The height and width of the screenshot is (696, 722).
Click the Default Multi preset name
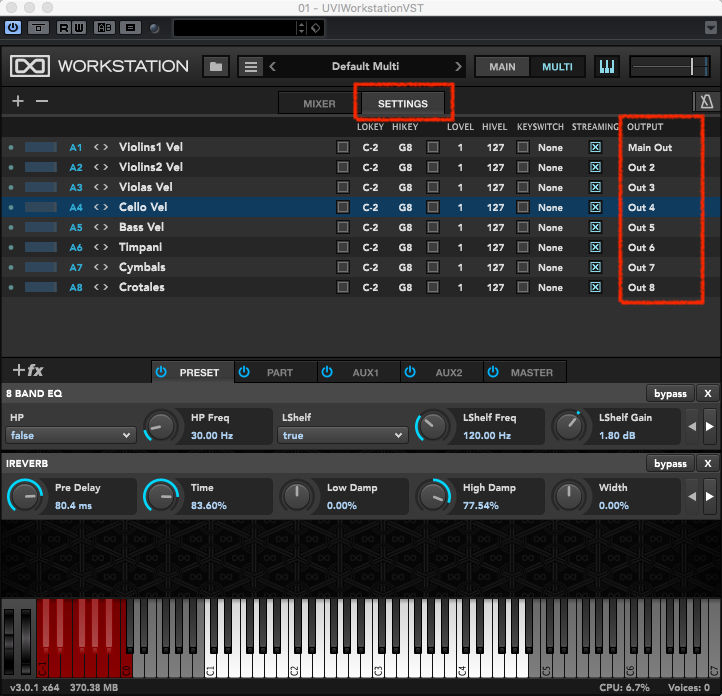365,66
